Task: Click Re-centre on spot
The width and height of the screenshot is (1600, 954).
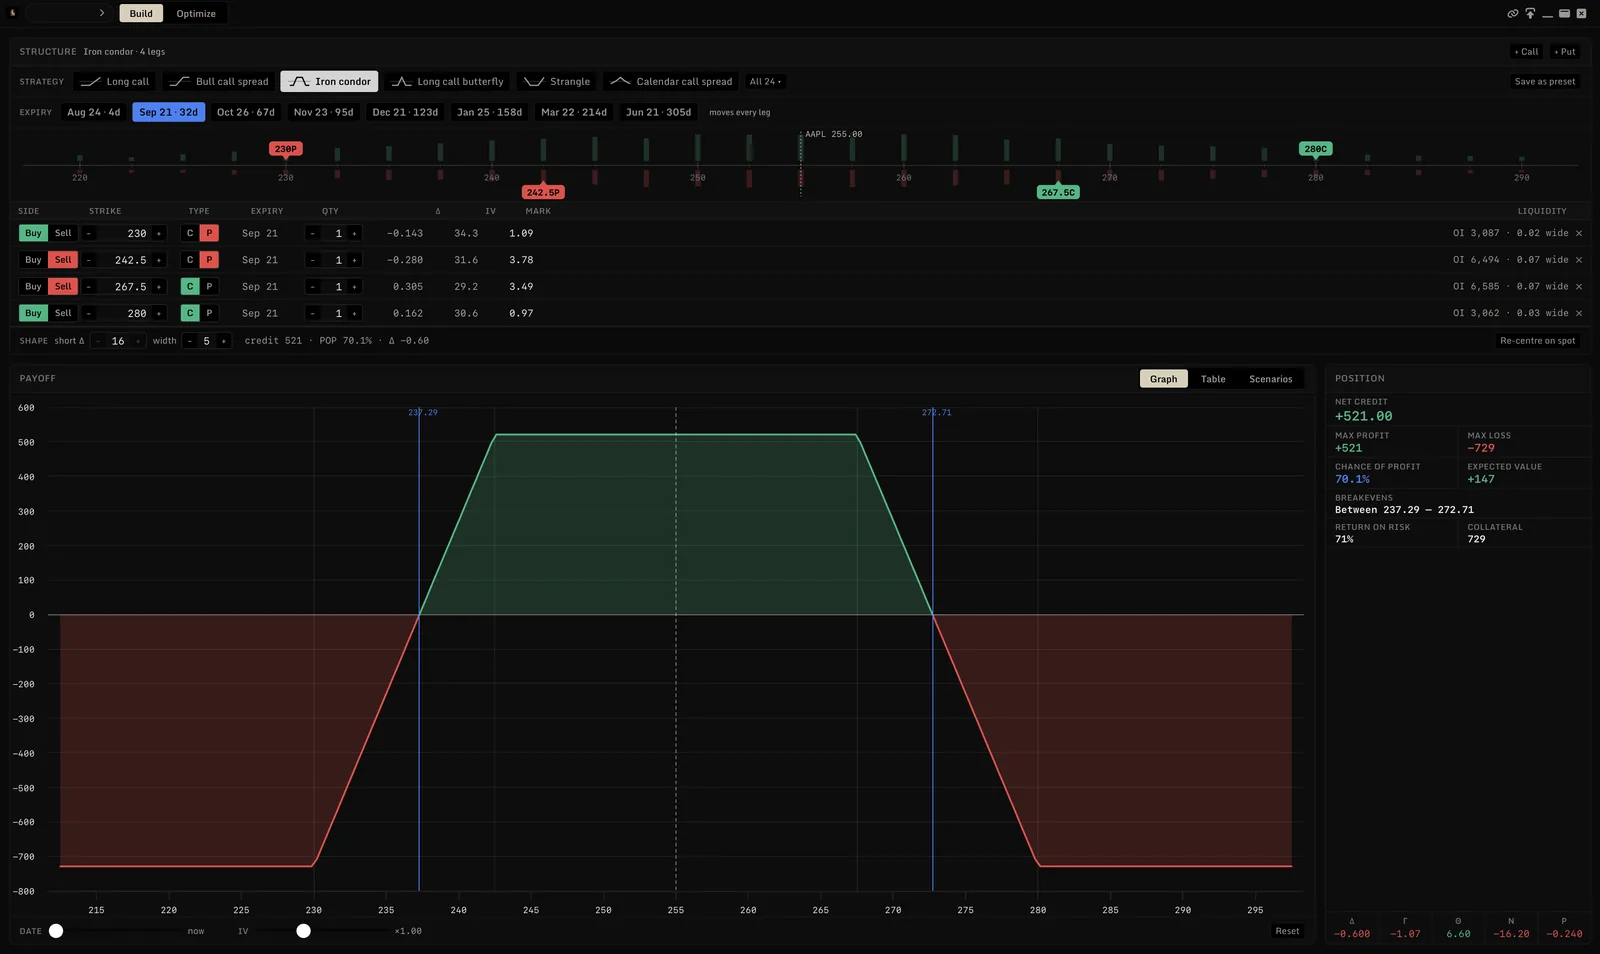Action: pos(1538,341)
